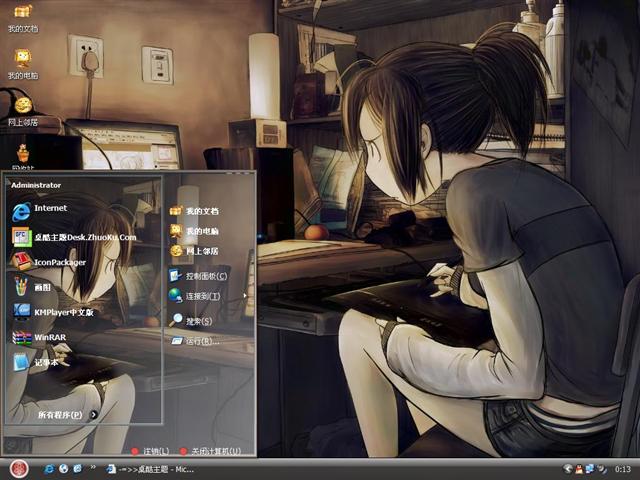Image resolution: width=640 pixels, height=480 pixels.
Task: Open 网上邻居 in start menu right column
Action: pos(194,251)
